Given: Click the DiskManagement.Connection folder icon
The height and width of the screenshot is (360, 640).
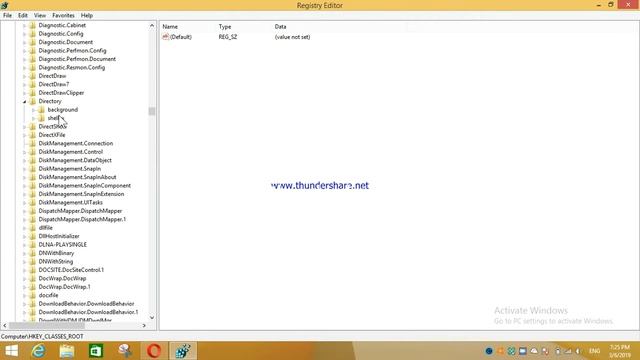Looking at the screenshot, I should tap(33, 143).
